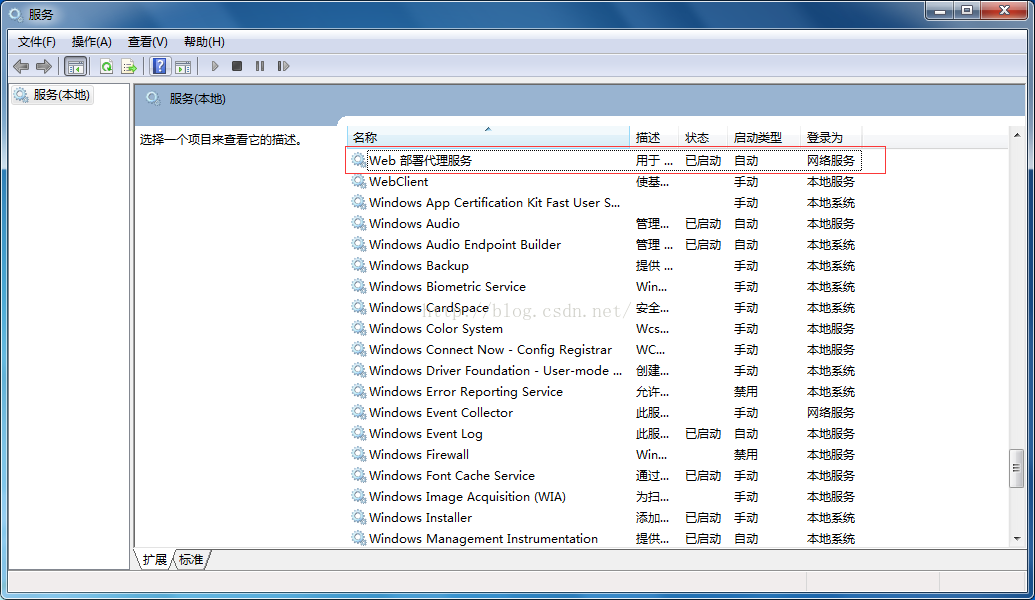Click the Export List toolbar icon
1035x600 pixels.
point(129,66)
